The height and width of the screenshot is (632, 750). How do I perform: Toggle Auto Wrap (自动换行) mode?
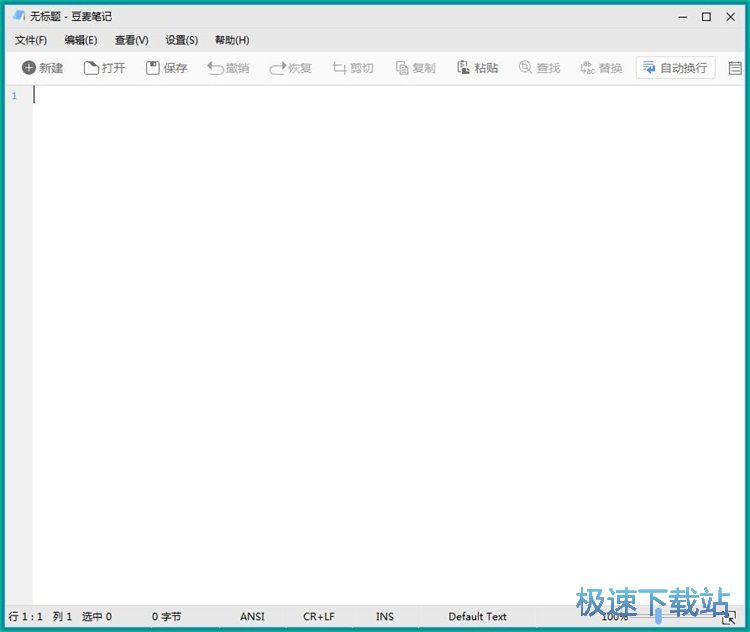(x=675, y=68)
